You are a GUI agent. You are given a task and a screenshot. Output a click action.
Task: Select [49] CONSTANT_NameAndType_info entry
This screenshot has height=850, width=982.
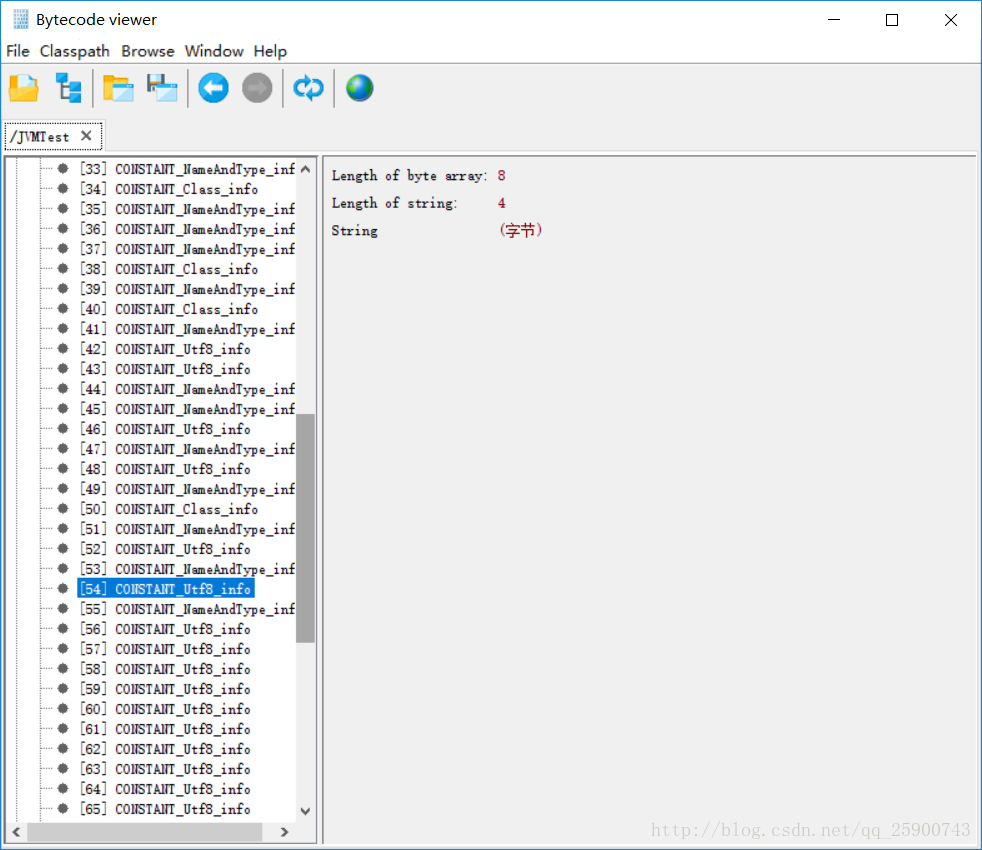pyautogui.click(x=187, y=489)
